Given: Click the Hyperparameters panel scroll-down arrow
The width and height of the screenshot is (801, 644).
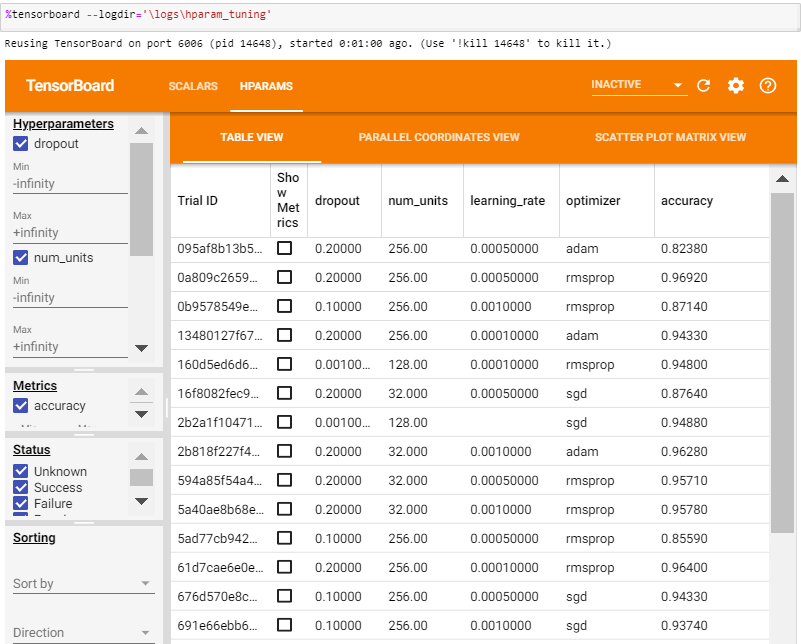Looking at the screenshot, I should pyautogui.click(x=142, y=348).
